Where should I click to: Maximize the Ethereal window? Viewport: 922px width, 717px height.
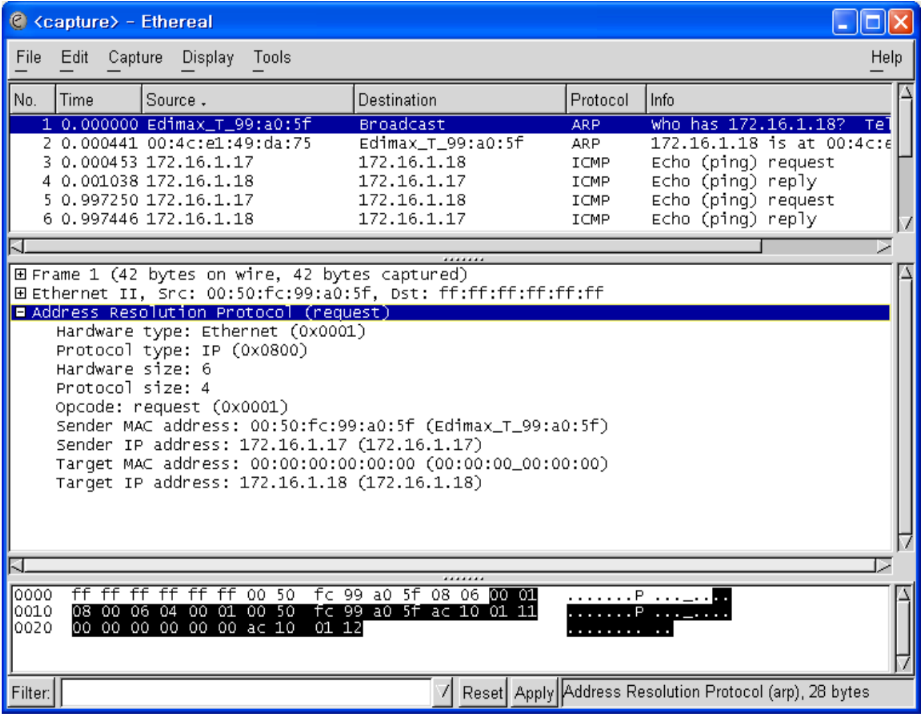click(873, 23)
